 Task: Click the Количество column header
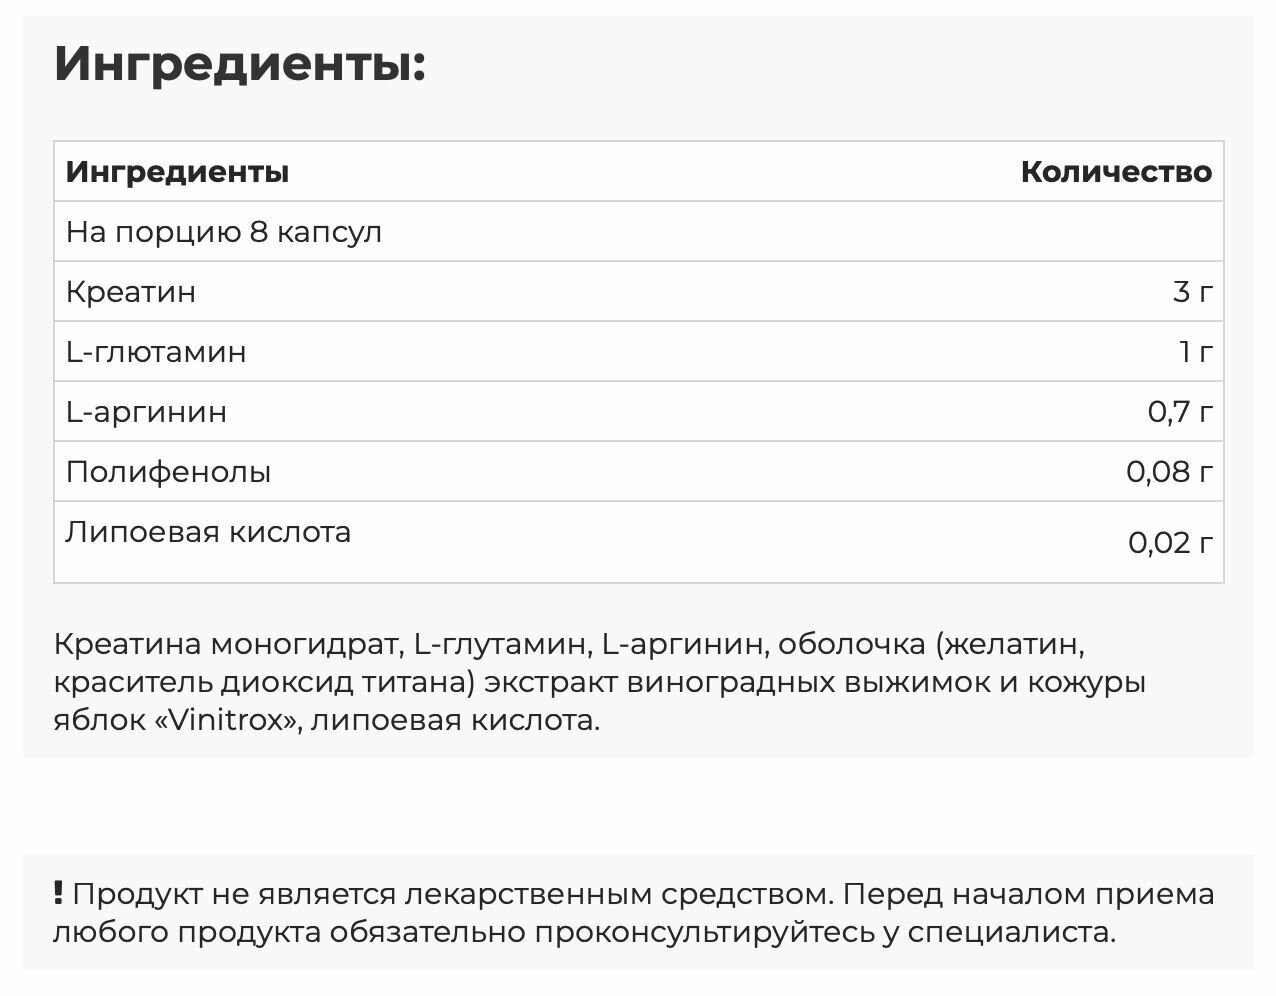tap(1115, 172)
